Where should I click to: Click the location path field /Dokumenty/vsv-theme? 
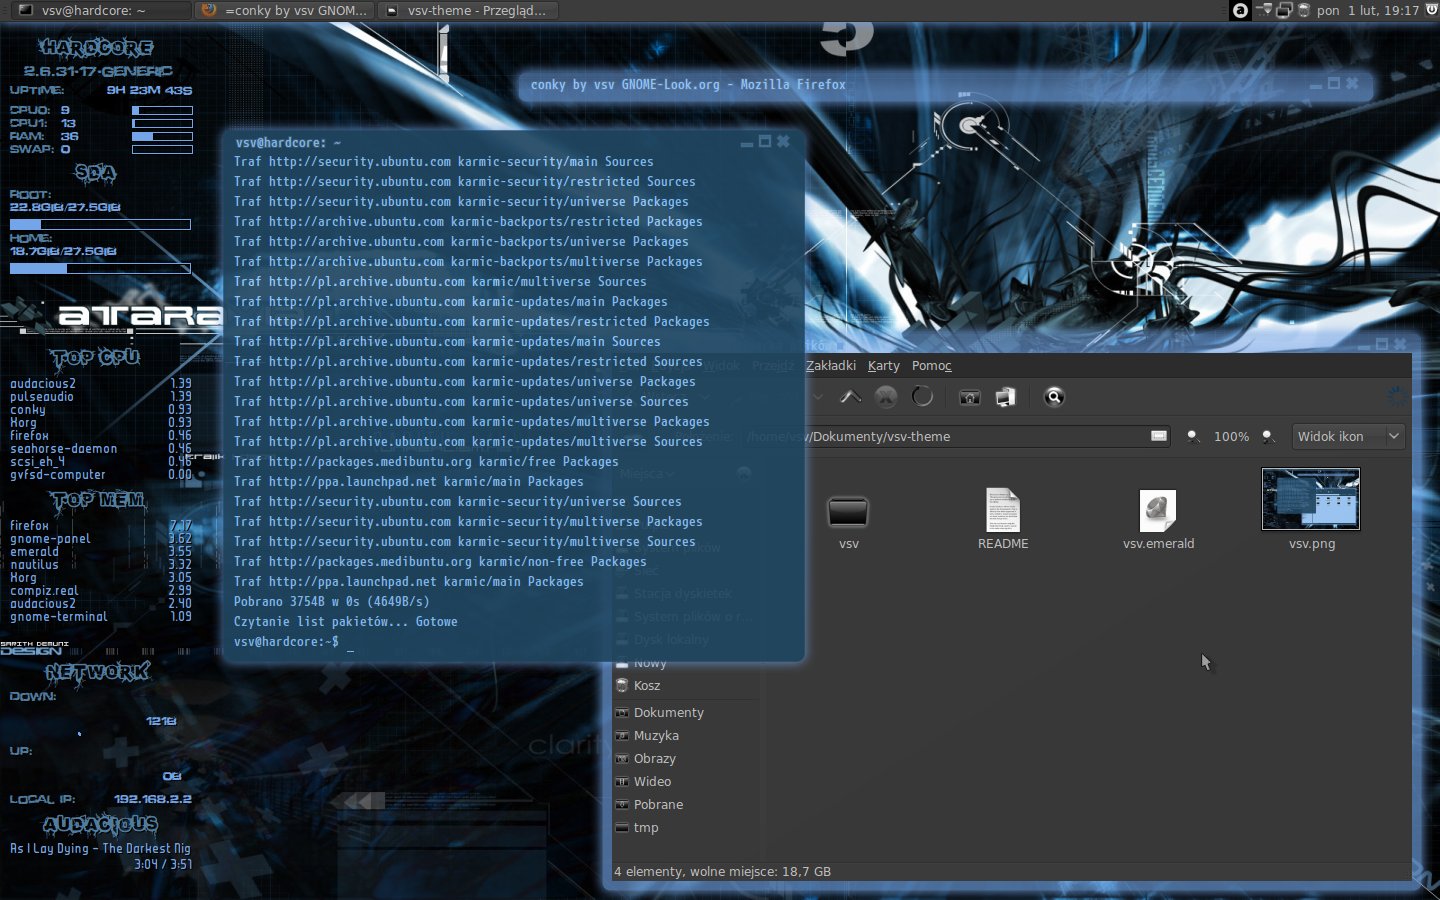click(x=957, y=437)
